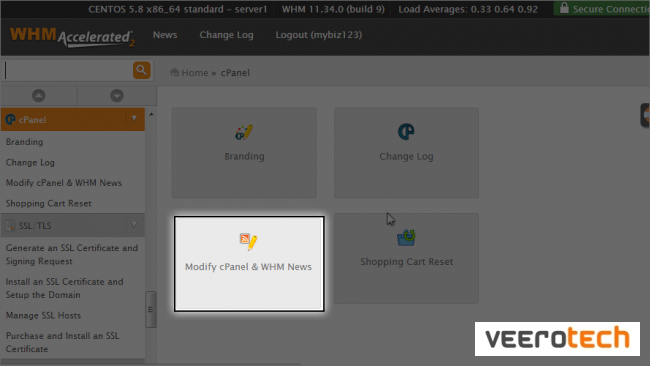Select the Modify cPanel & WHM News sidebar link
This screenshot has height=366, width=650.
pos(64,183)
